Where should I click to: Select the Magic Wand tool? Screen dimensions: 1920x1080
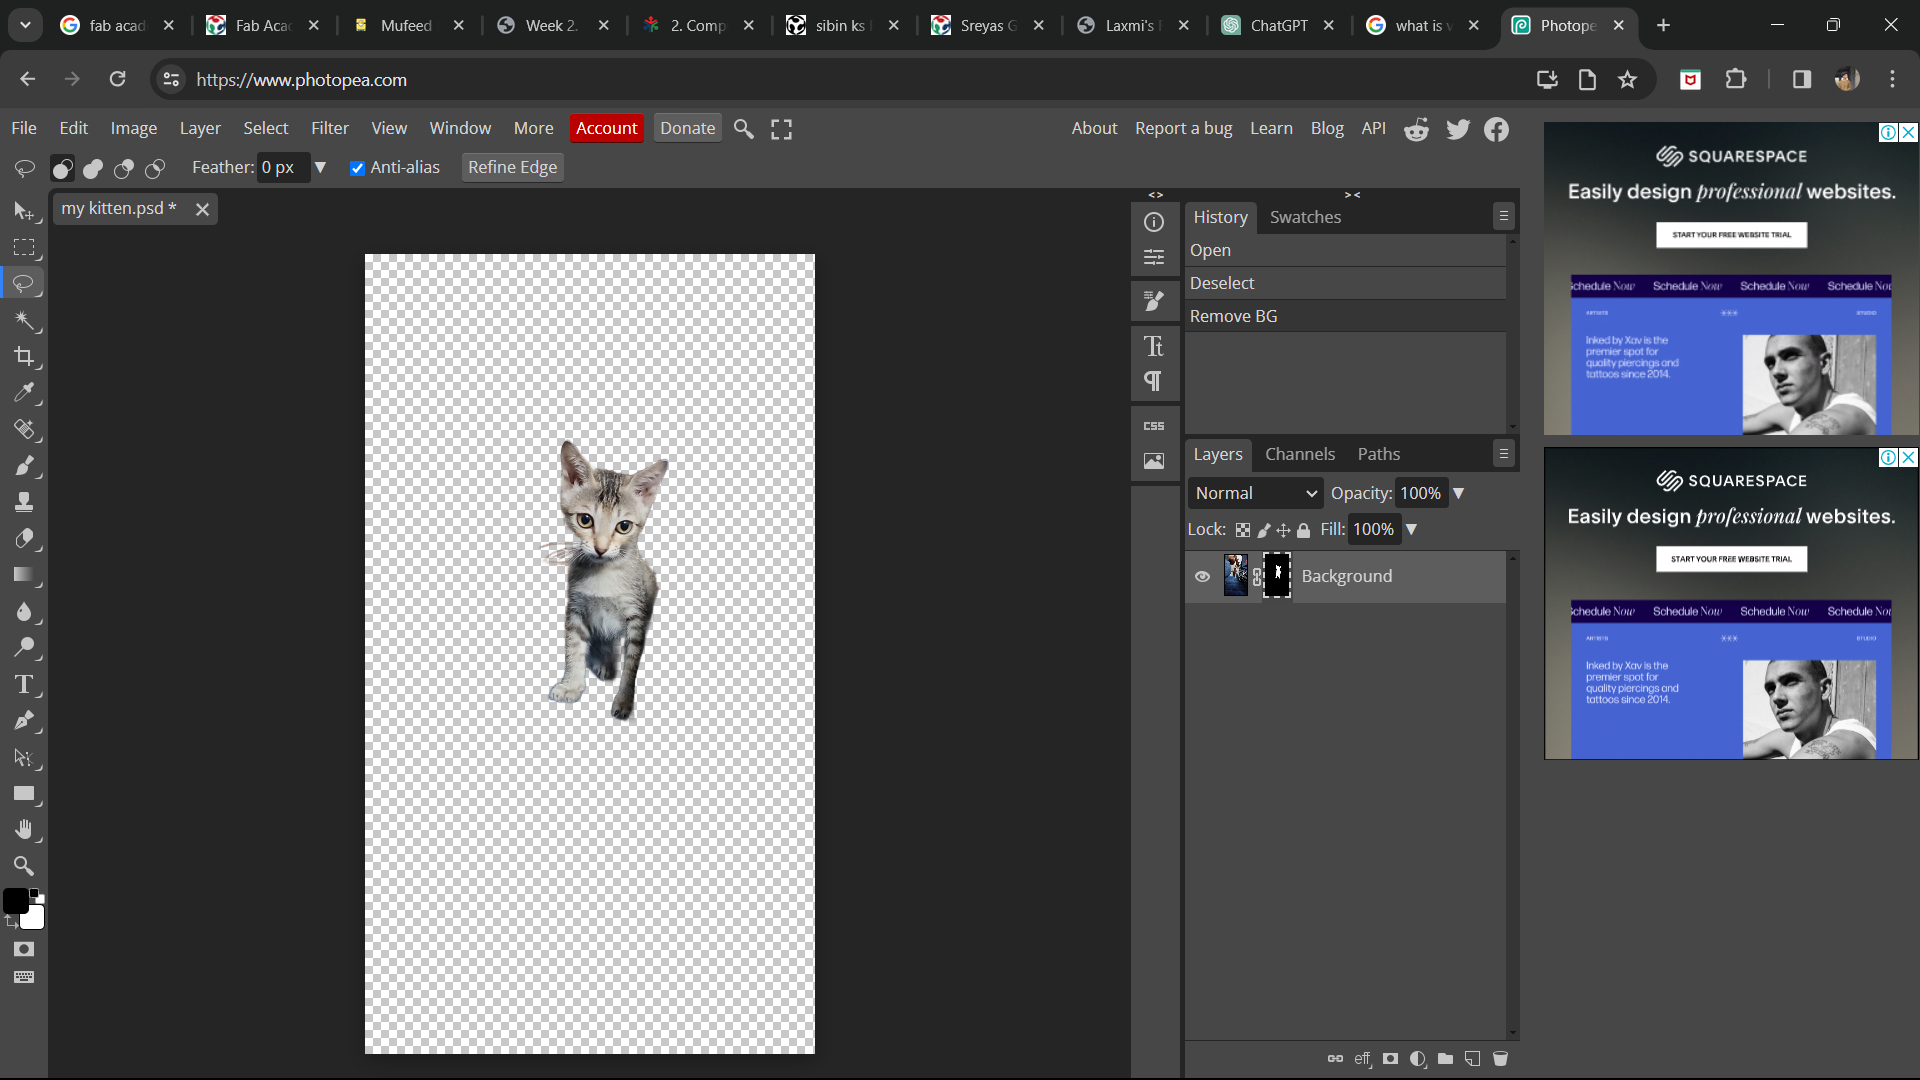pyautogui.click(x=24, y=320)
